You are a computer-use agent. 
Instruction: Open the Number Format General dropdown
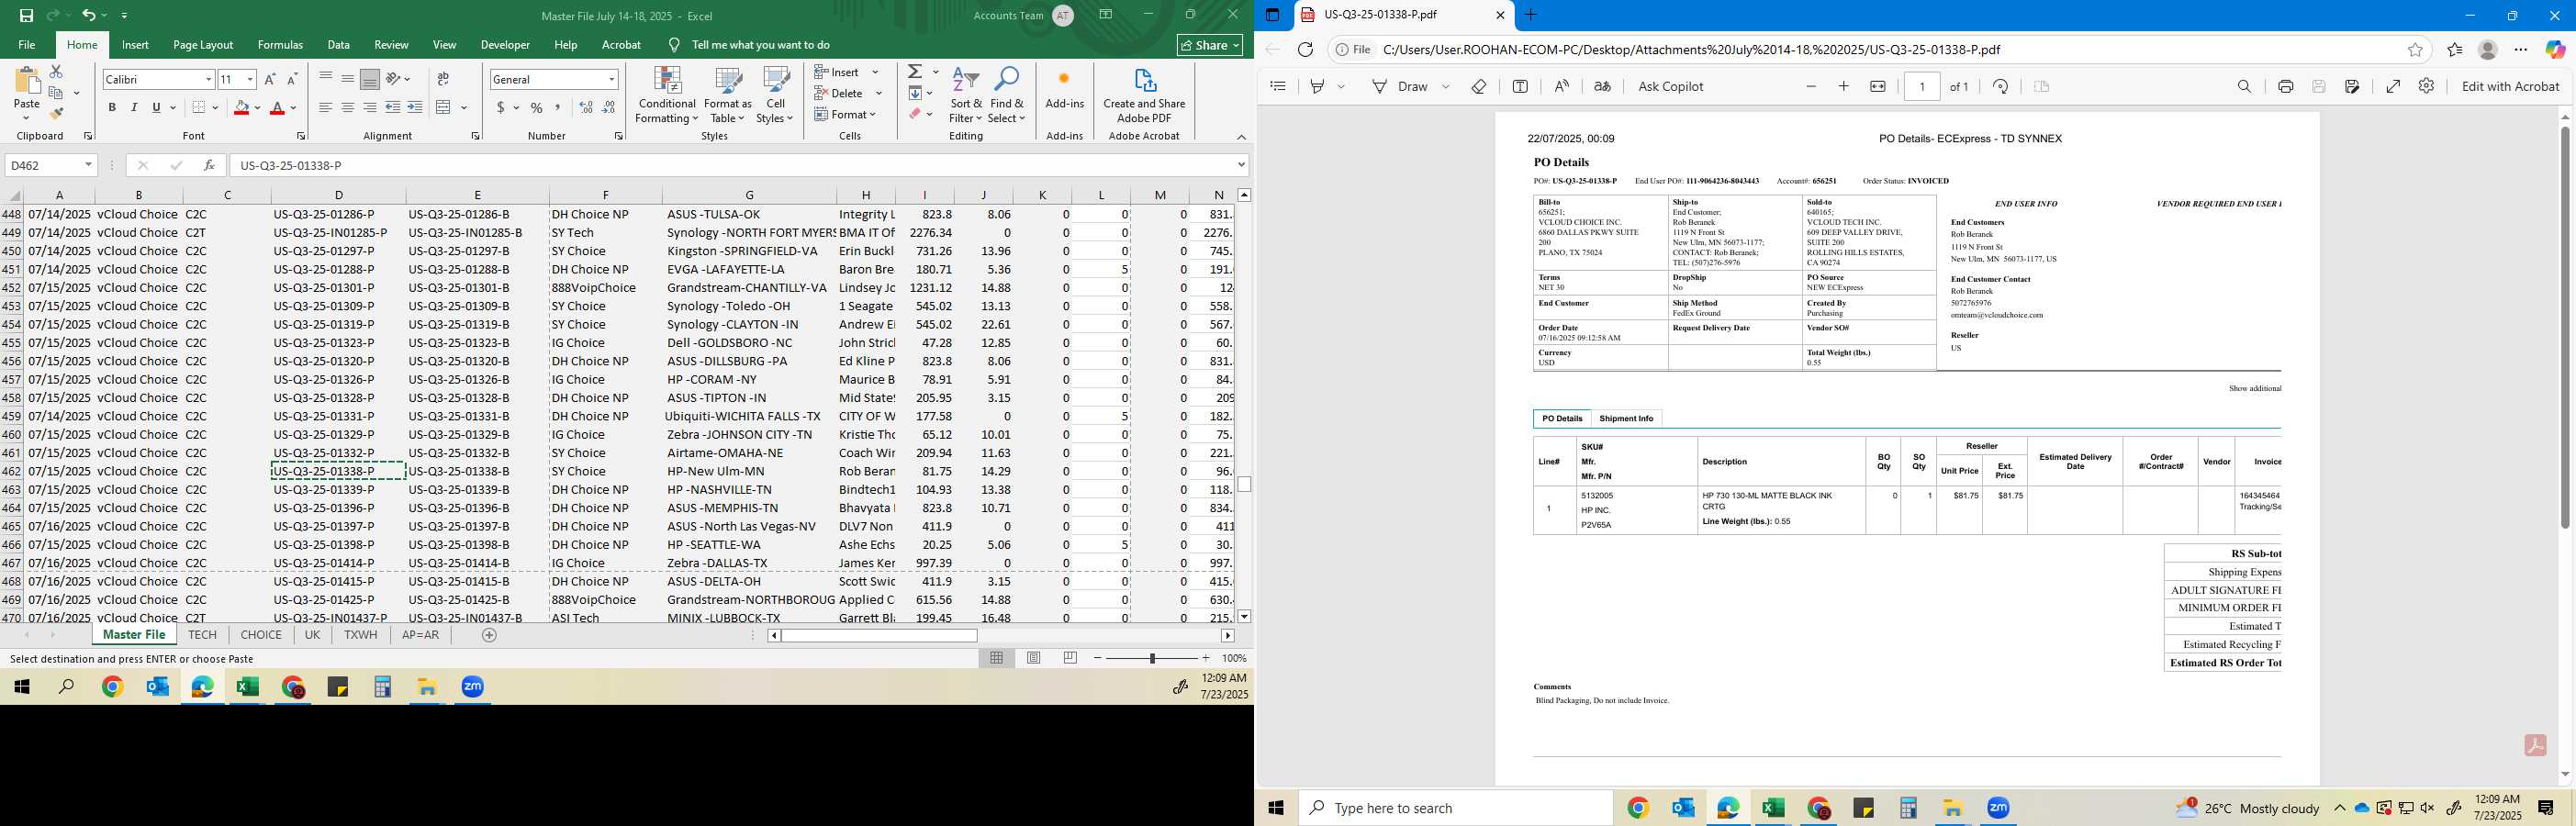pyautogui.click(x=611, y=79)
